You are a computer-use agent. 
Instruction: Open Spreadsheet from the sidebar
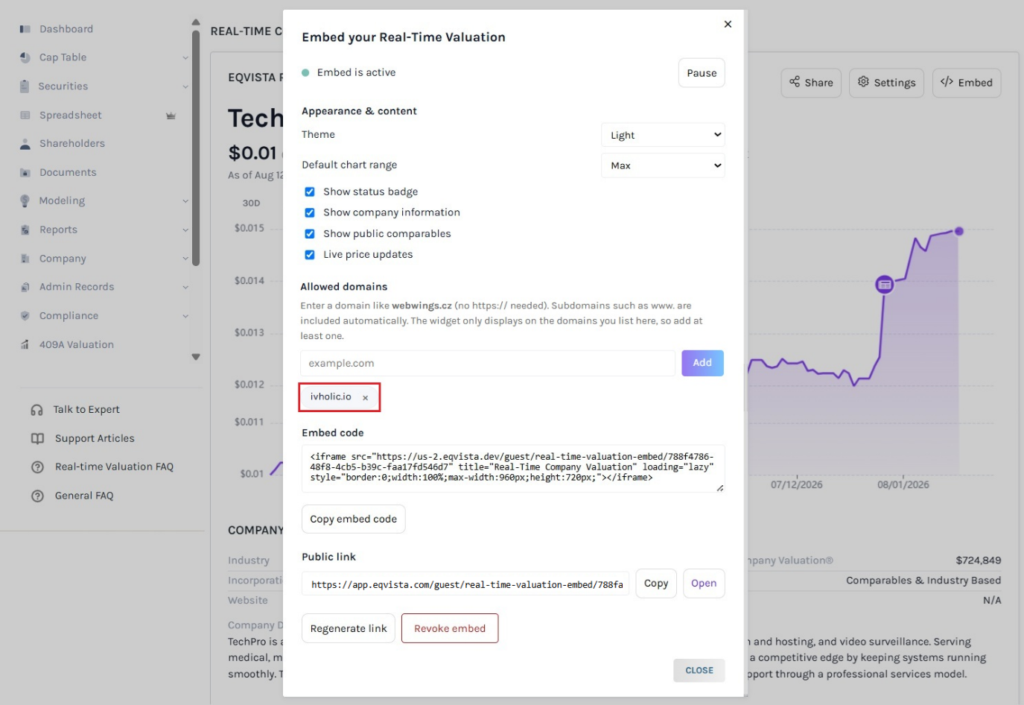(71, 116)
